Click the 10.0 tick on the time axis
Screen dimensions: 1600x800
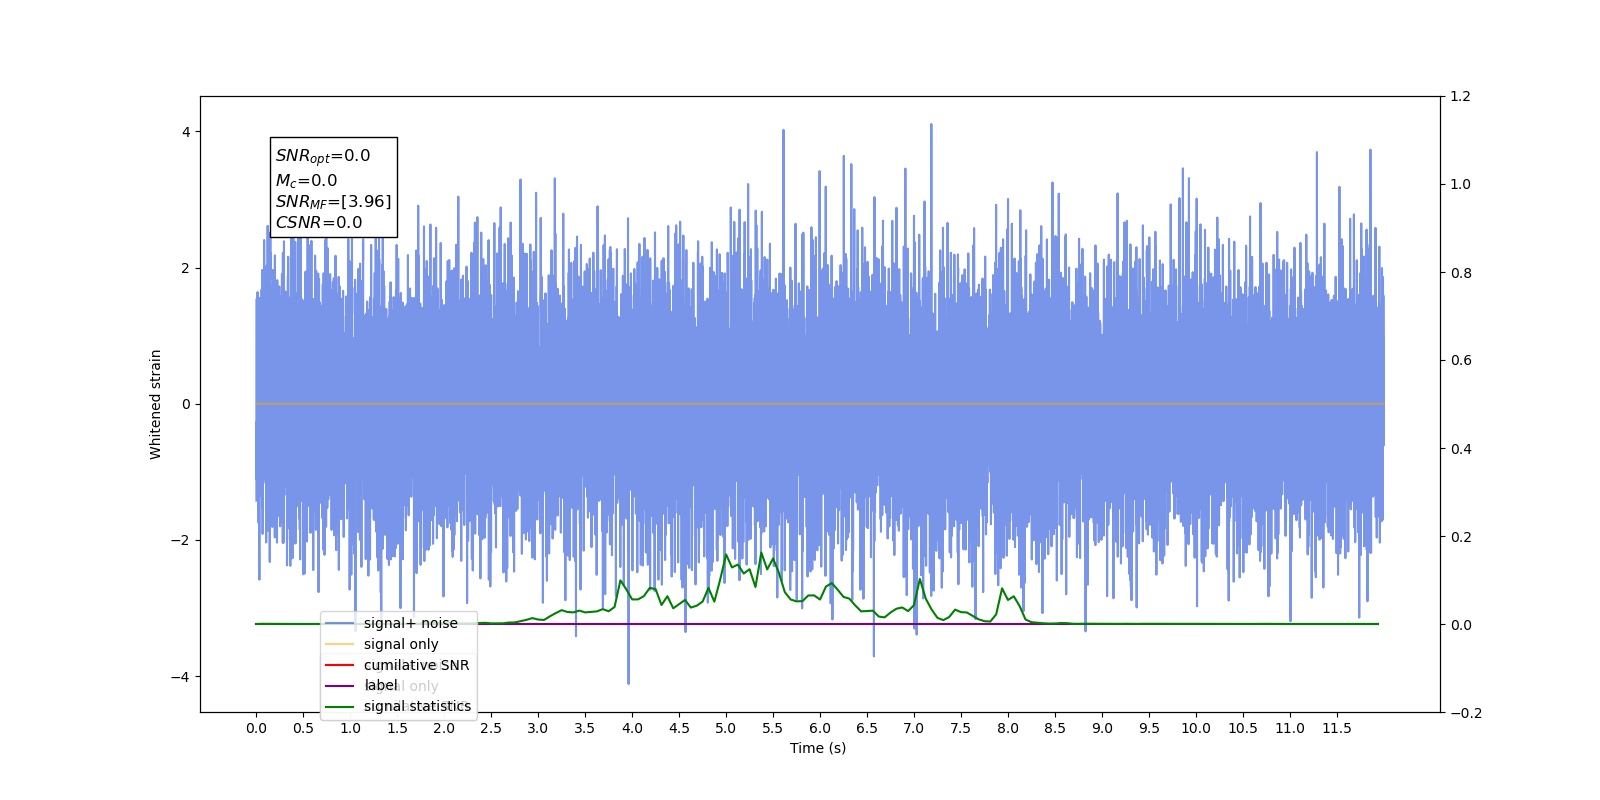pyautogui.click(x=1196, y=728)
